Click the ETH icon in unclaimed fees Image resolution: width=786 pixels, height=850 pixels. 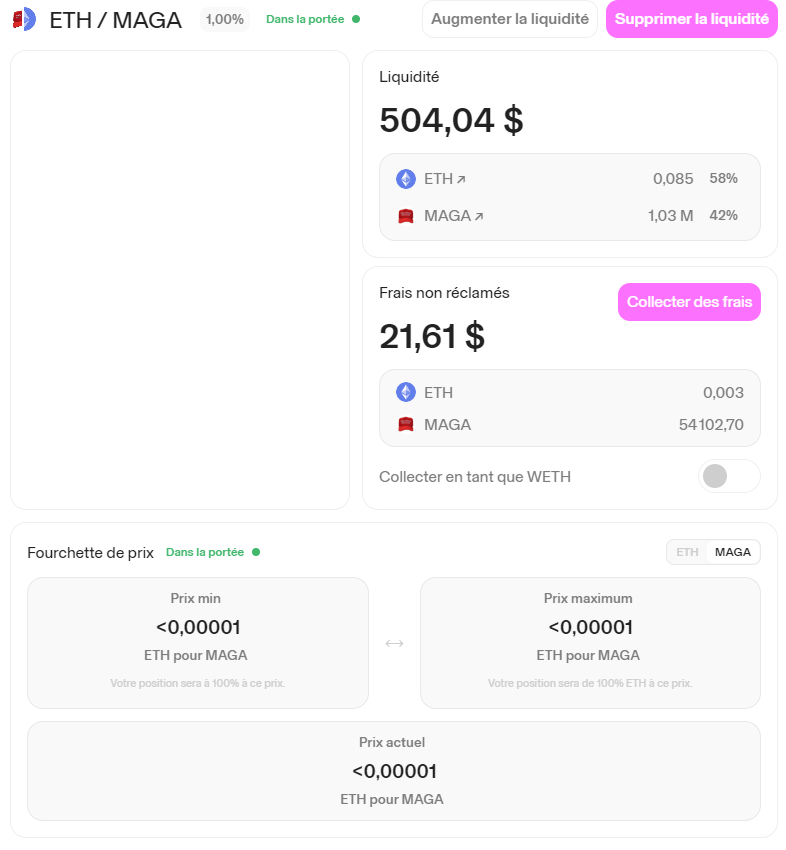406,392
